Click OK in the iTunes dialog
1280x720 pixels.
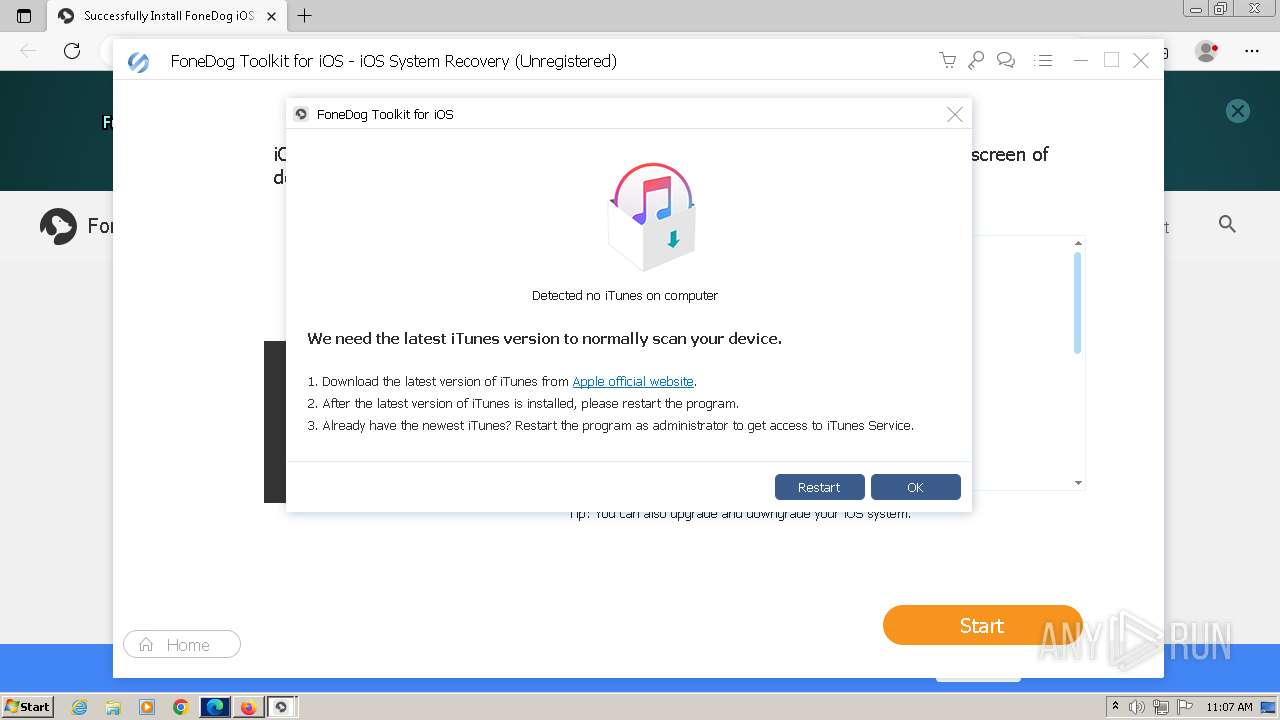tap(915, 487)
